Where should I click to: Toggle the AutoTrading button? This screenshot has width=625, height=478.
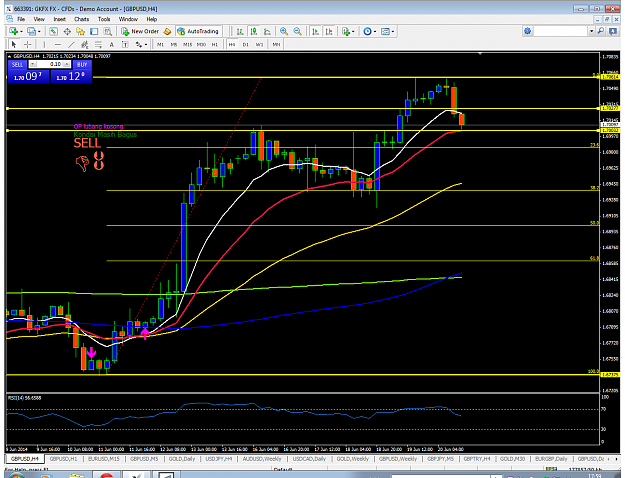click(x=198, y=31)
